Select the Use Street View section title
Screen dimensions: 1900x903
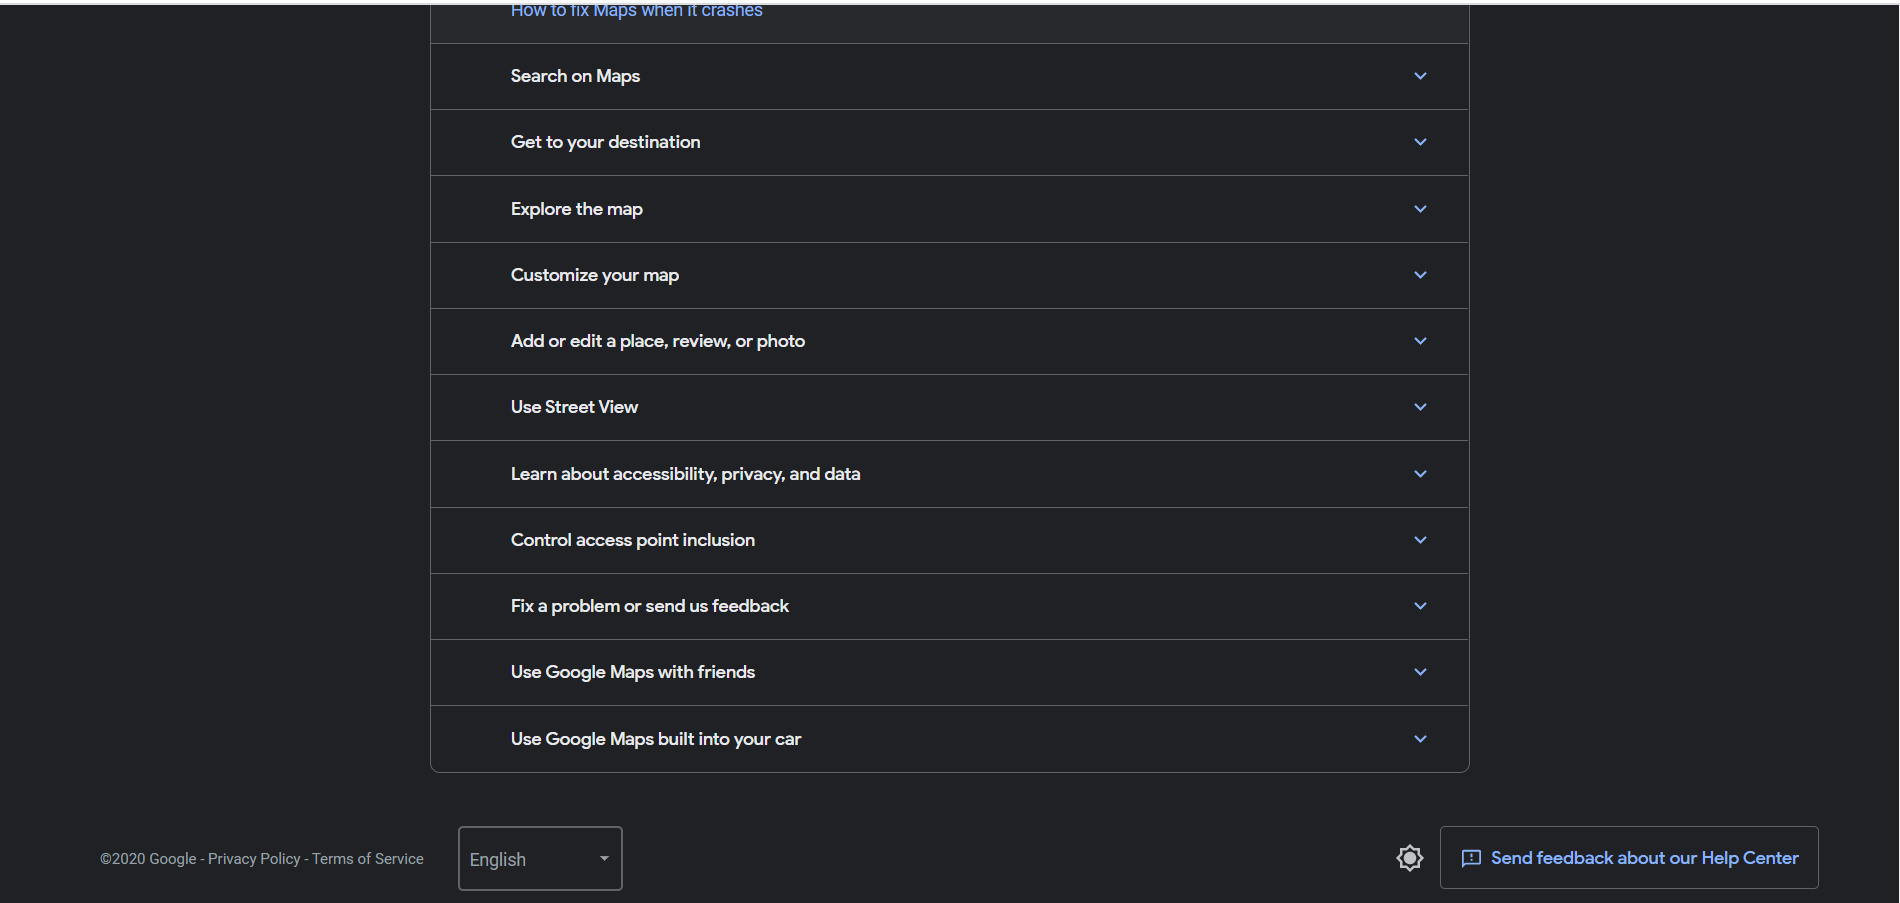coord(574,407)
